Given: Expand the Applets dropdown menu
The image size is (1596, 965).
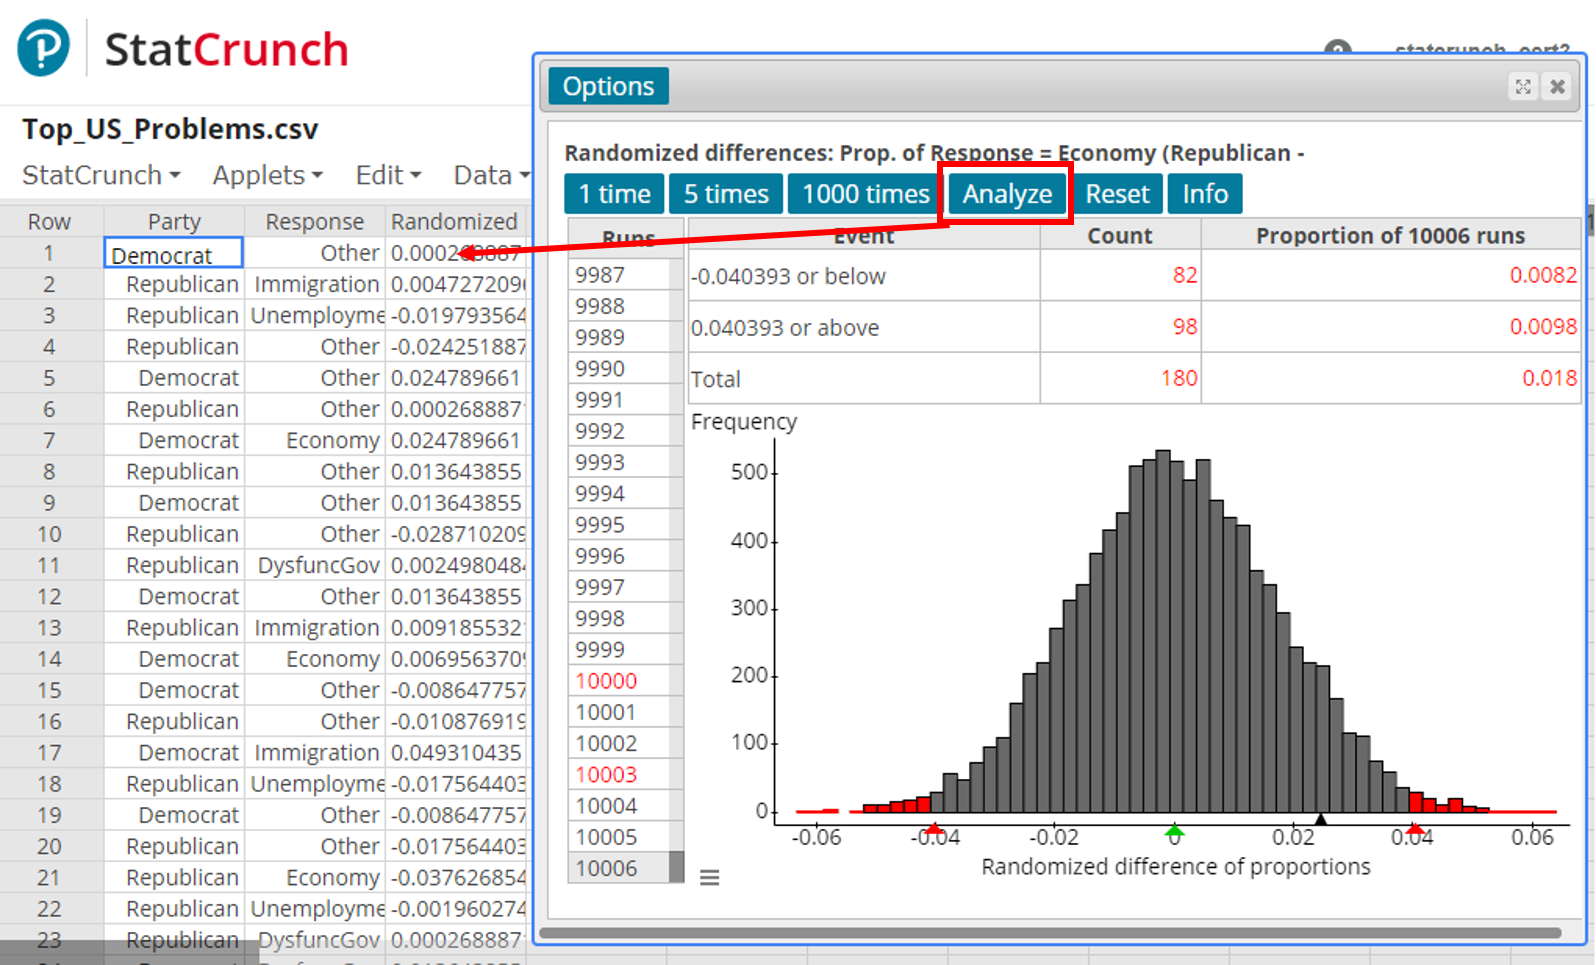Looking at the screenshot, I should coord(267,175).
